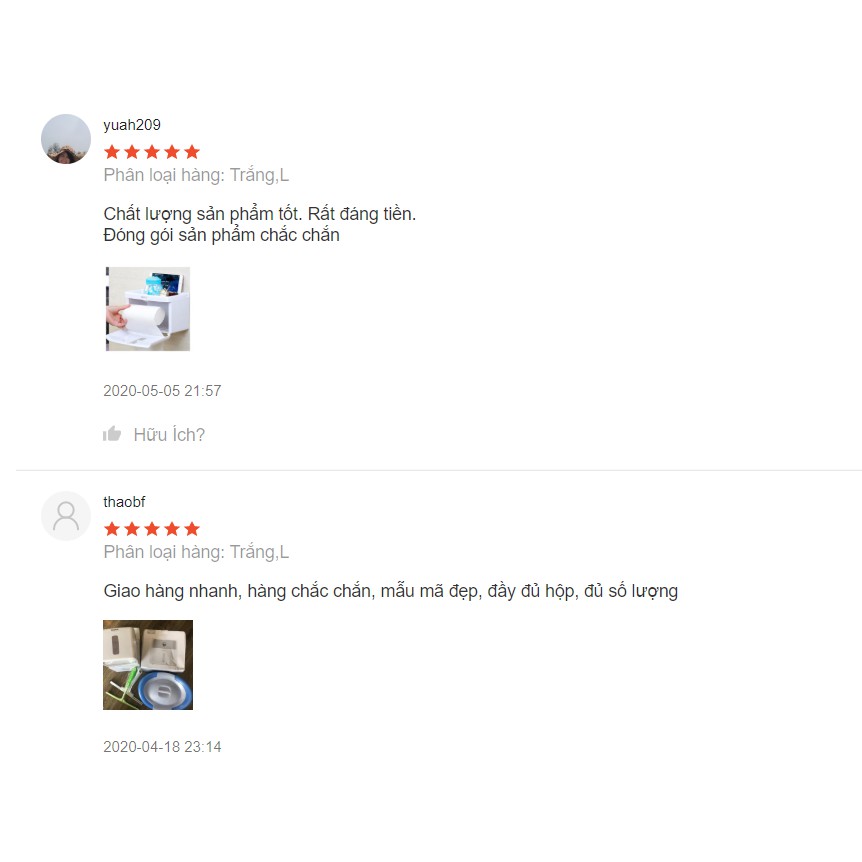Screen dimensions: 862x862
Task: Click the first star of yuah209's rating
Action: coord(112,152)
